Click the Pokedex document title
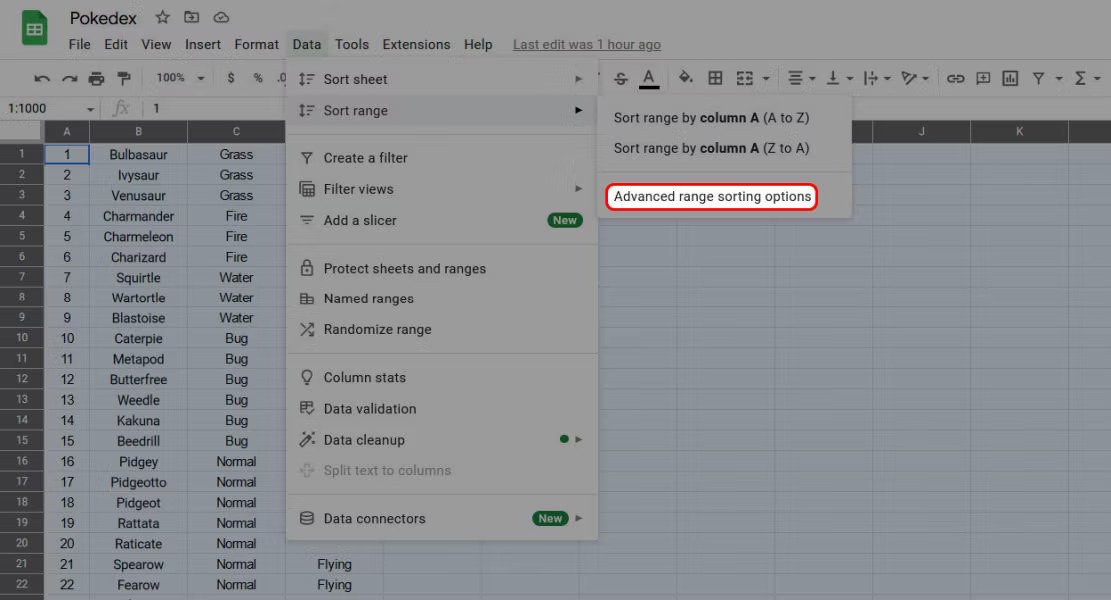 tap(103, 18)
